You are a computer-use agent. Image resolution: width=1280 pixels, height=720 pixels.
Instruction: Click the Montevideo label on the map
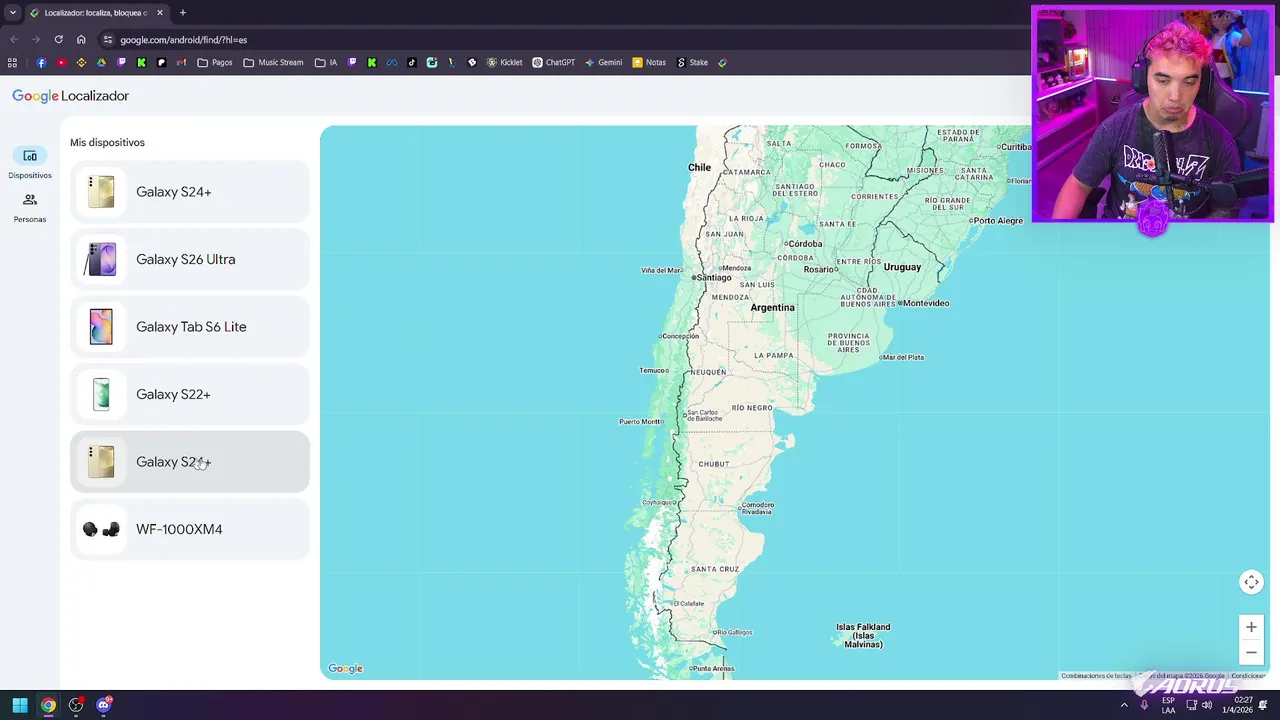coord(926,303)
